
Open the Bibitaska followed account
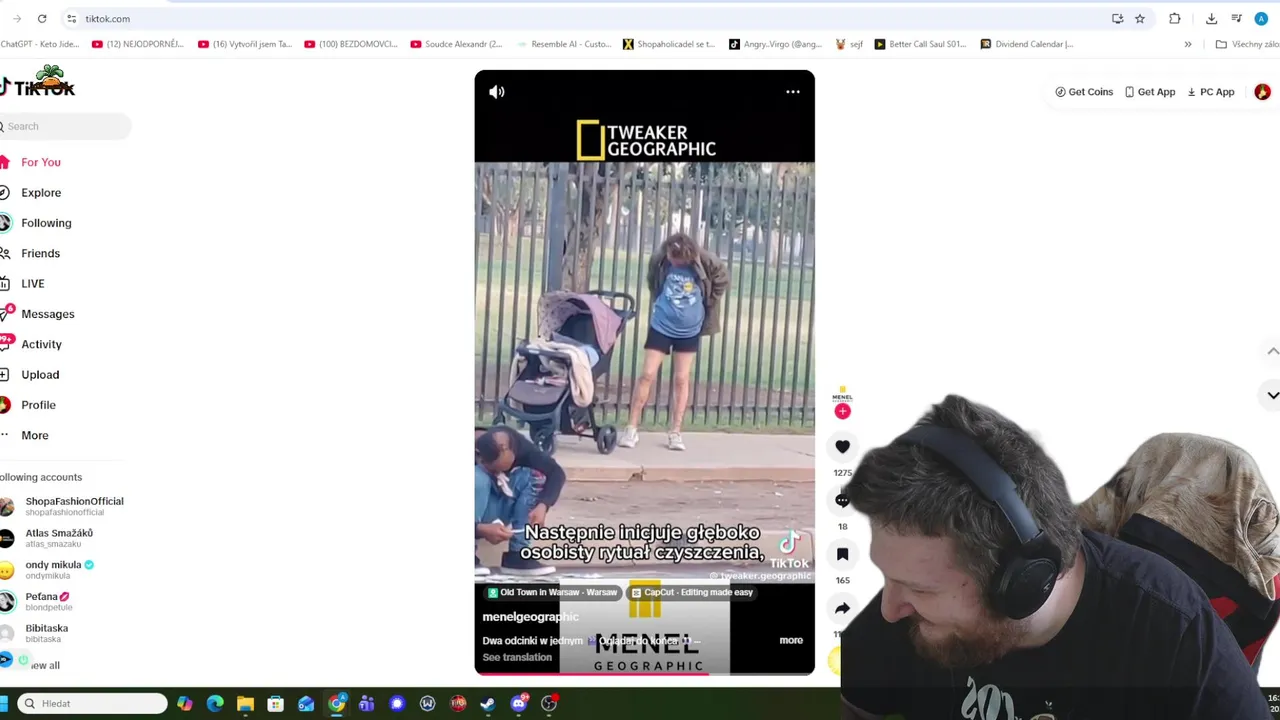pyautogui.click(x=34, y=633)
